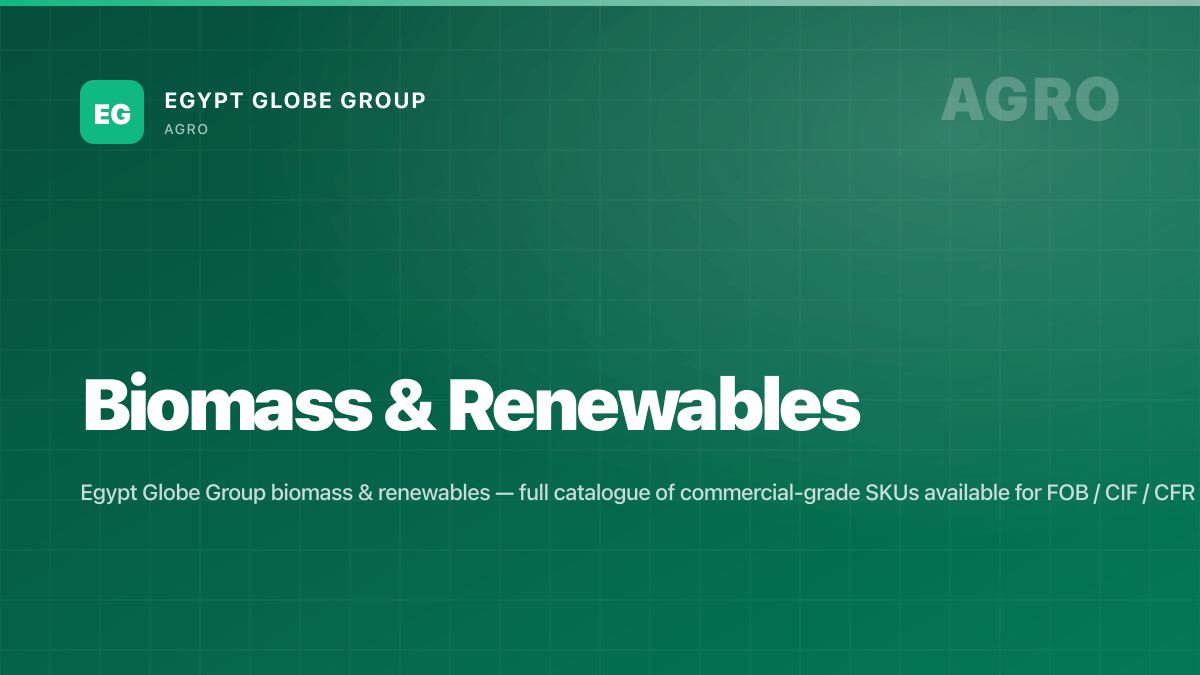Click the small AGRO label under brand name
Image resolution: width=1200 pixels, height=675 pixels.
coord(186,130)
